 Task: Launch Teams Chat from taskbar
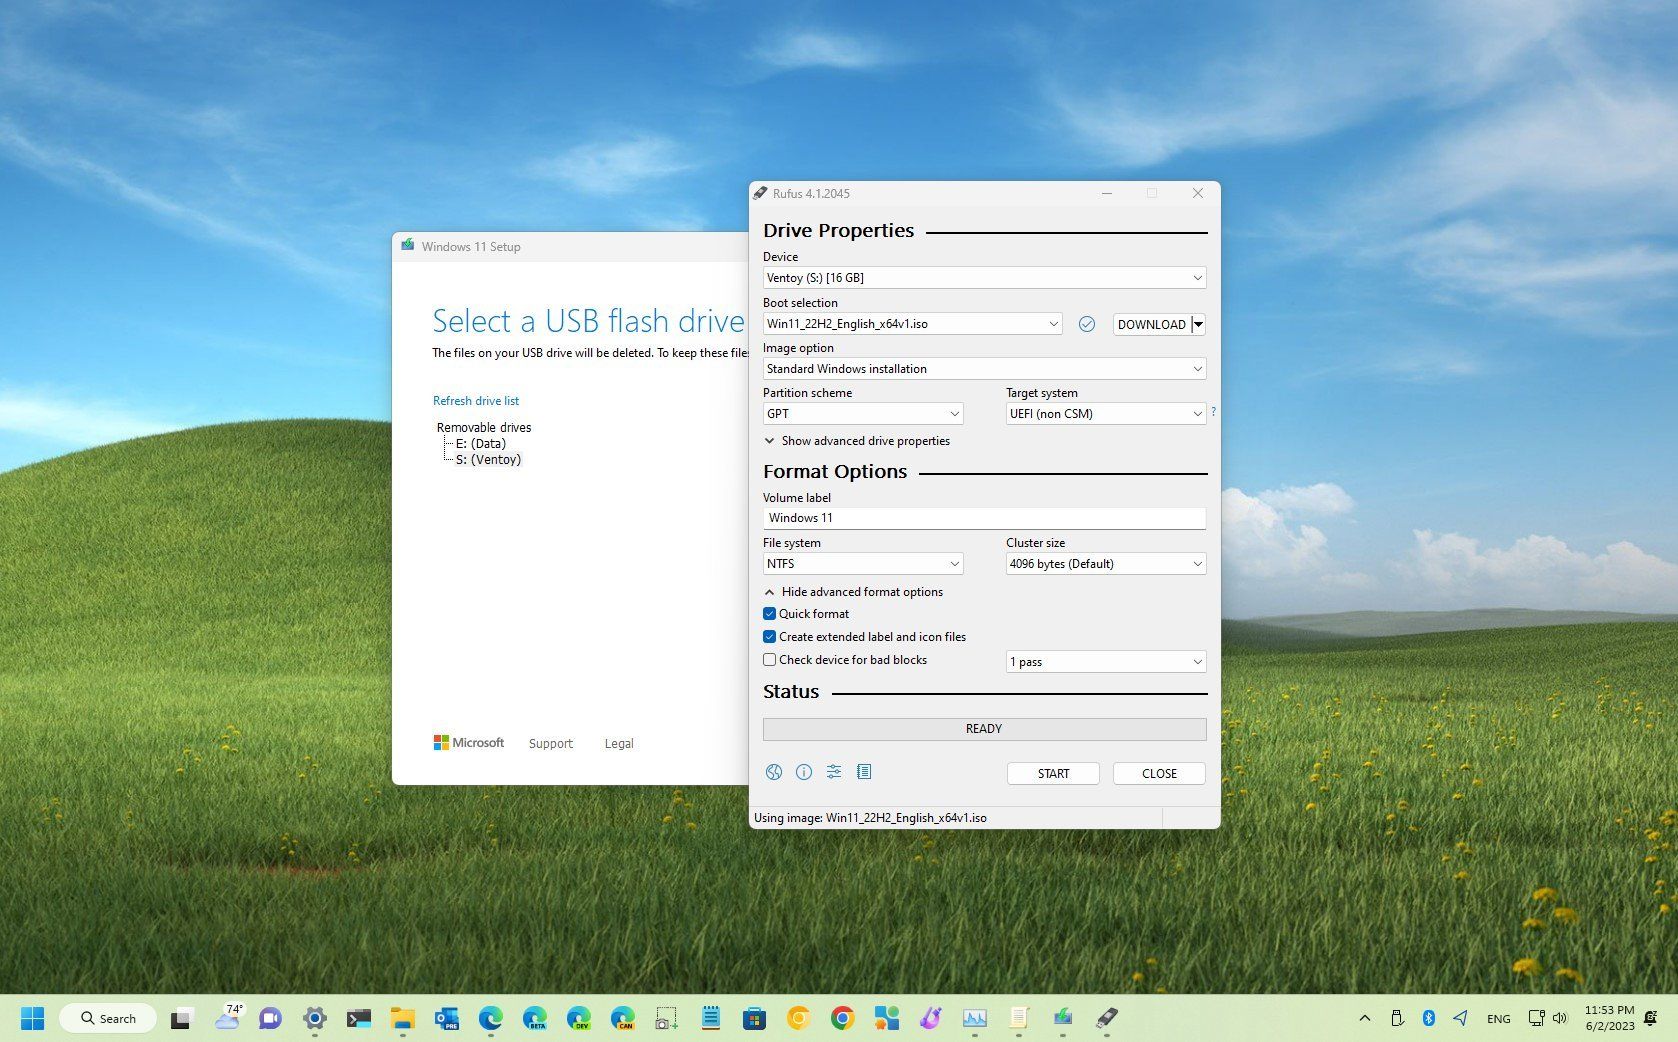tap(270, 1019)
